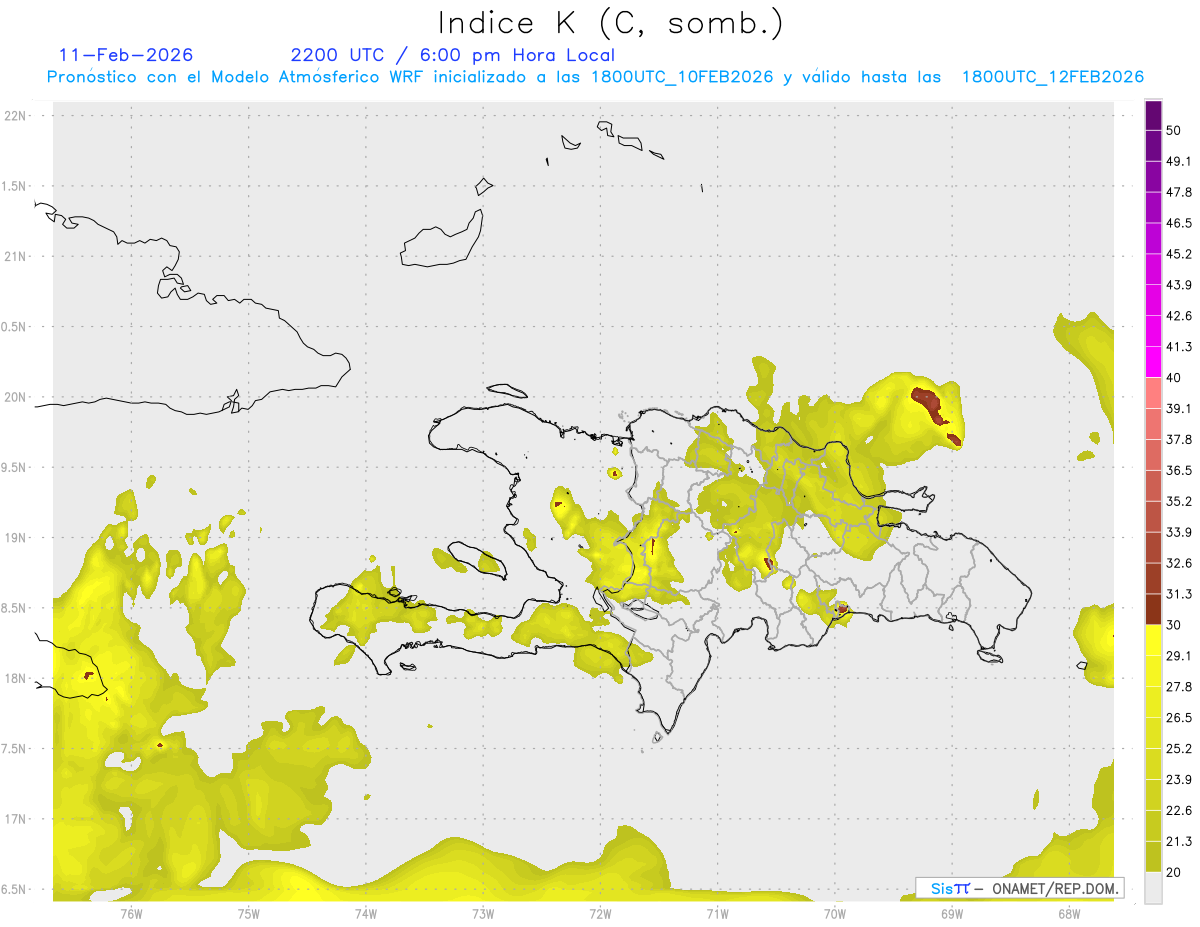The height and width of the screenshot is (927, 1200).
Task: Click the "19N" latitude label
Action: pyautogui.click(x=16, y=537)
